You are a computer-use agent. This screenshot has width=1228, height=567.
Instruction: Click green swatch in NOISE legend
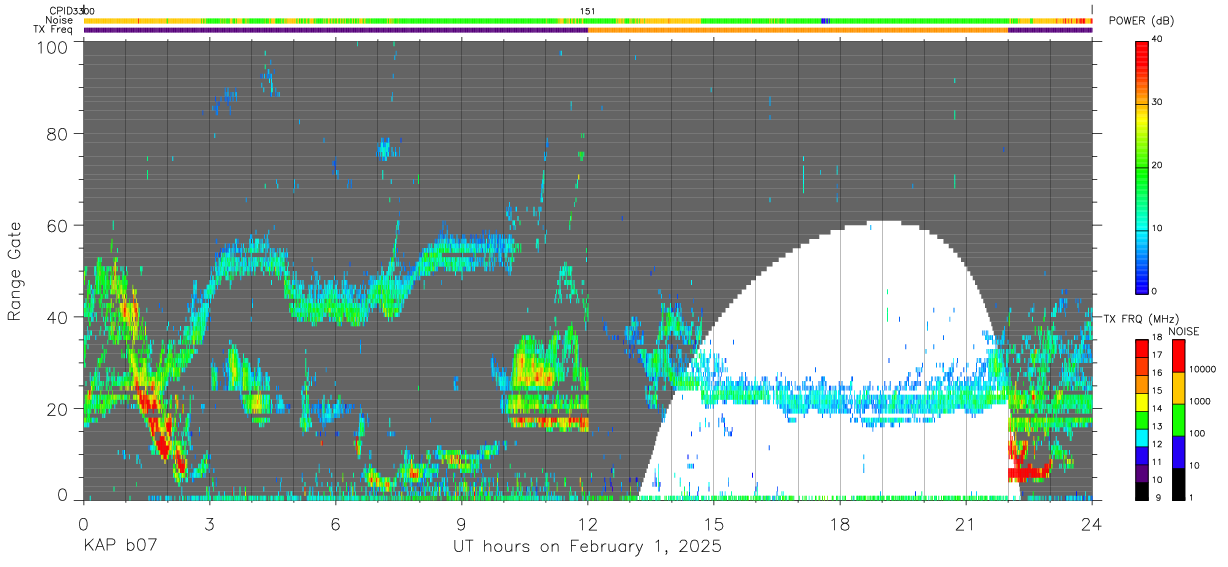pyautogui.click(x=1179, y=419)
